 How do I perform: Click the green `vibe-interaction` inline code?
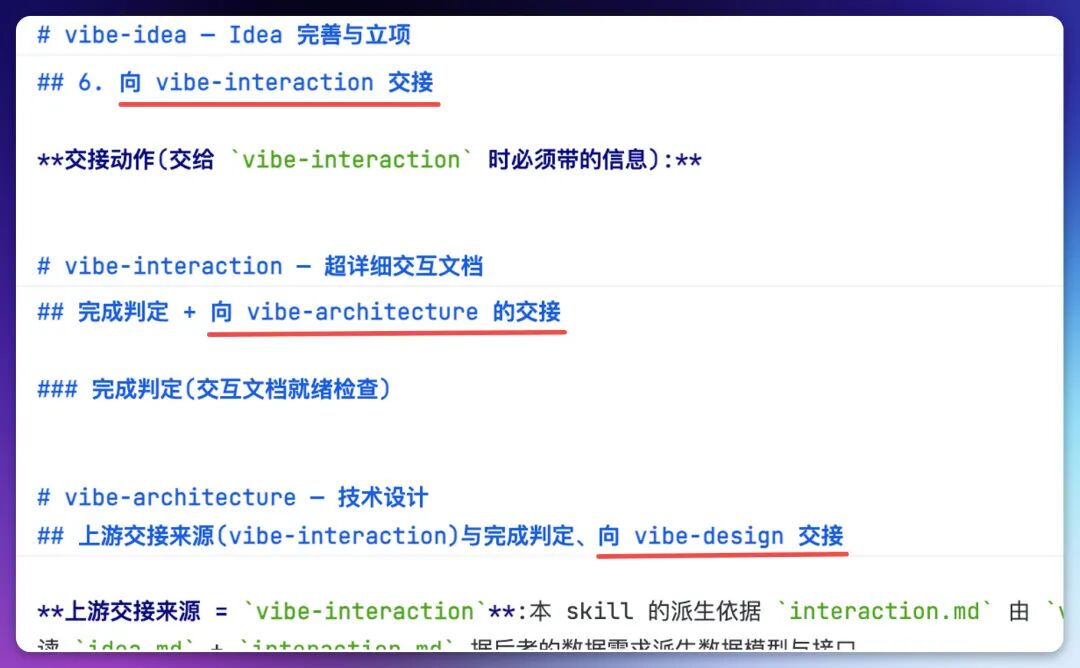pyautogui.click(x=351, y=159)
